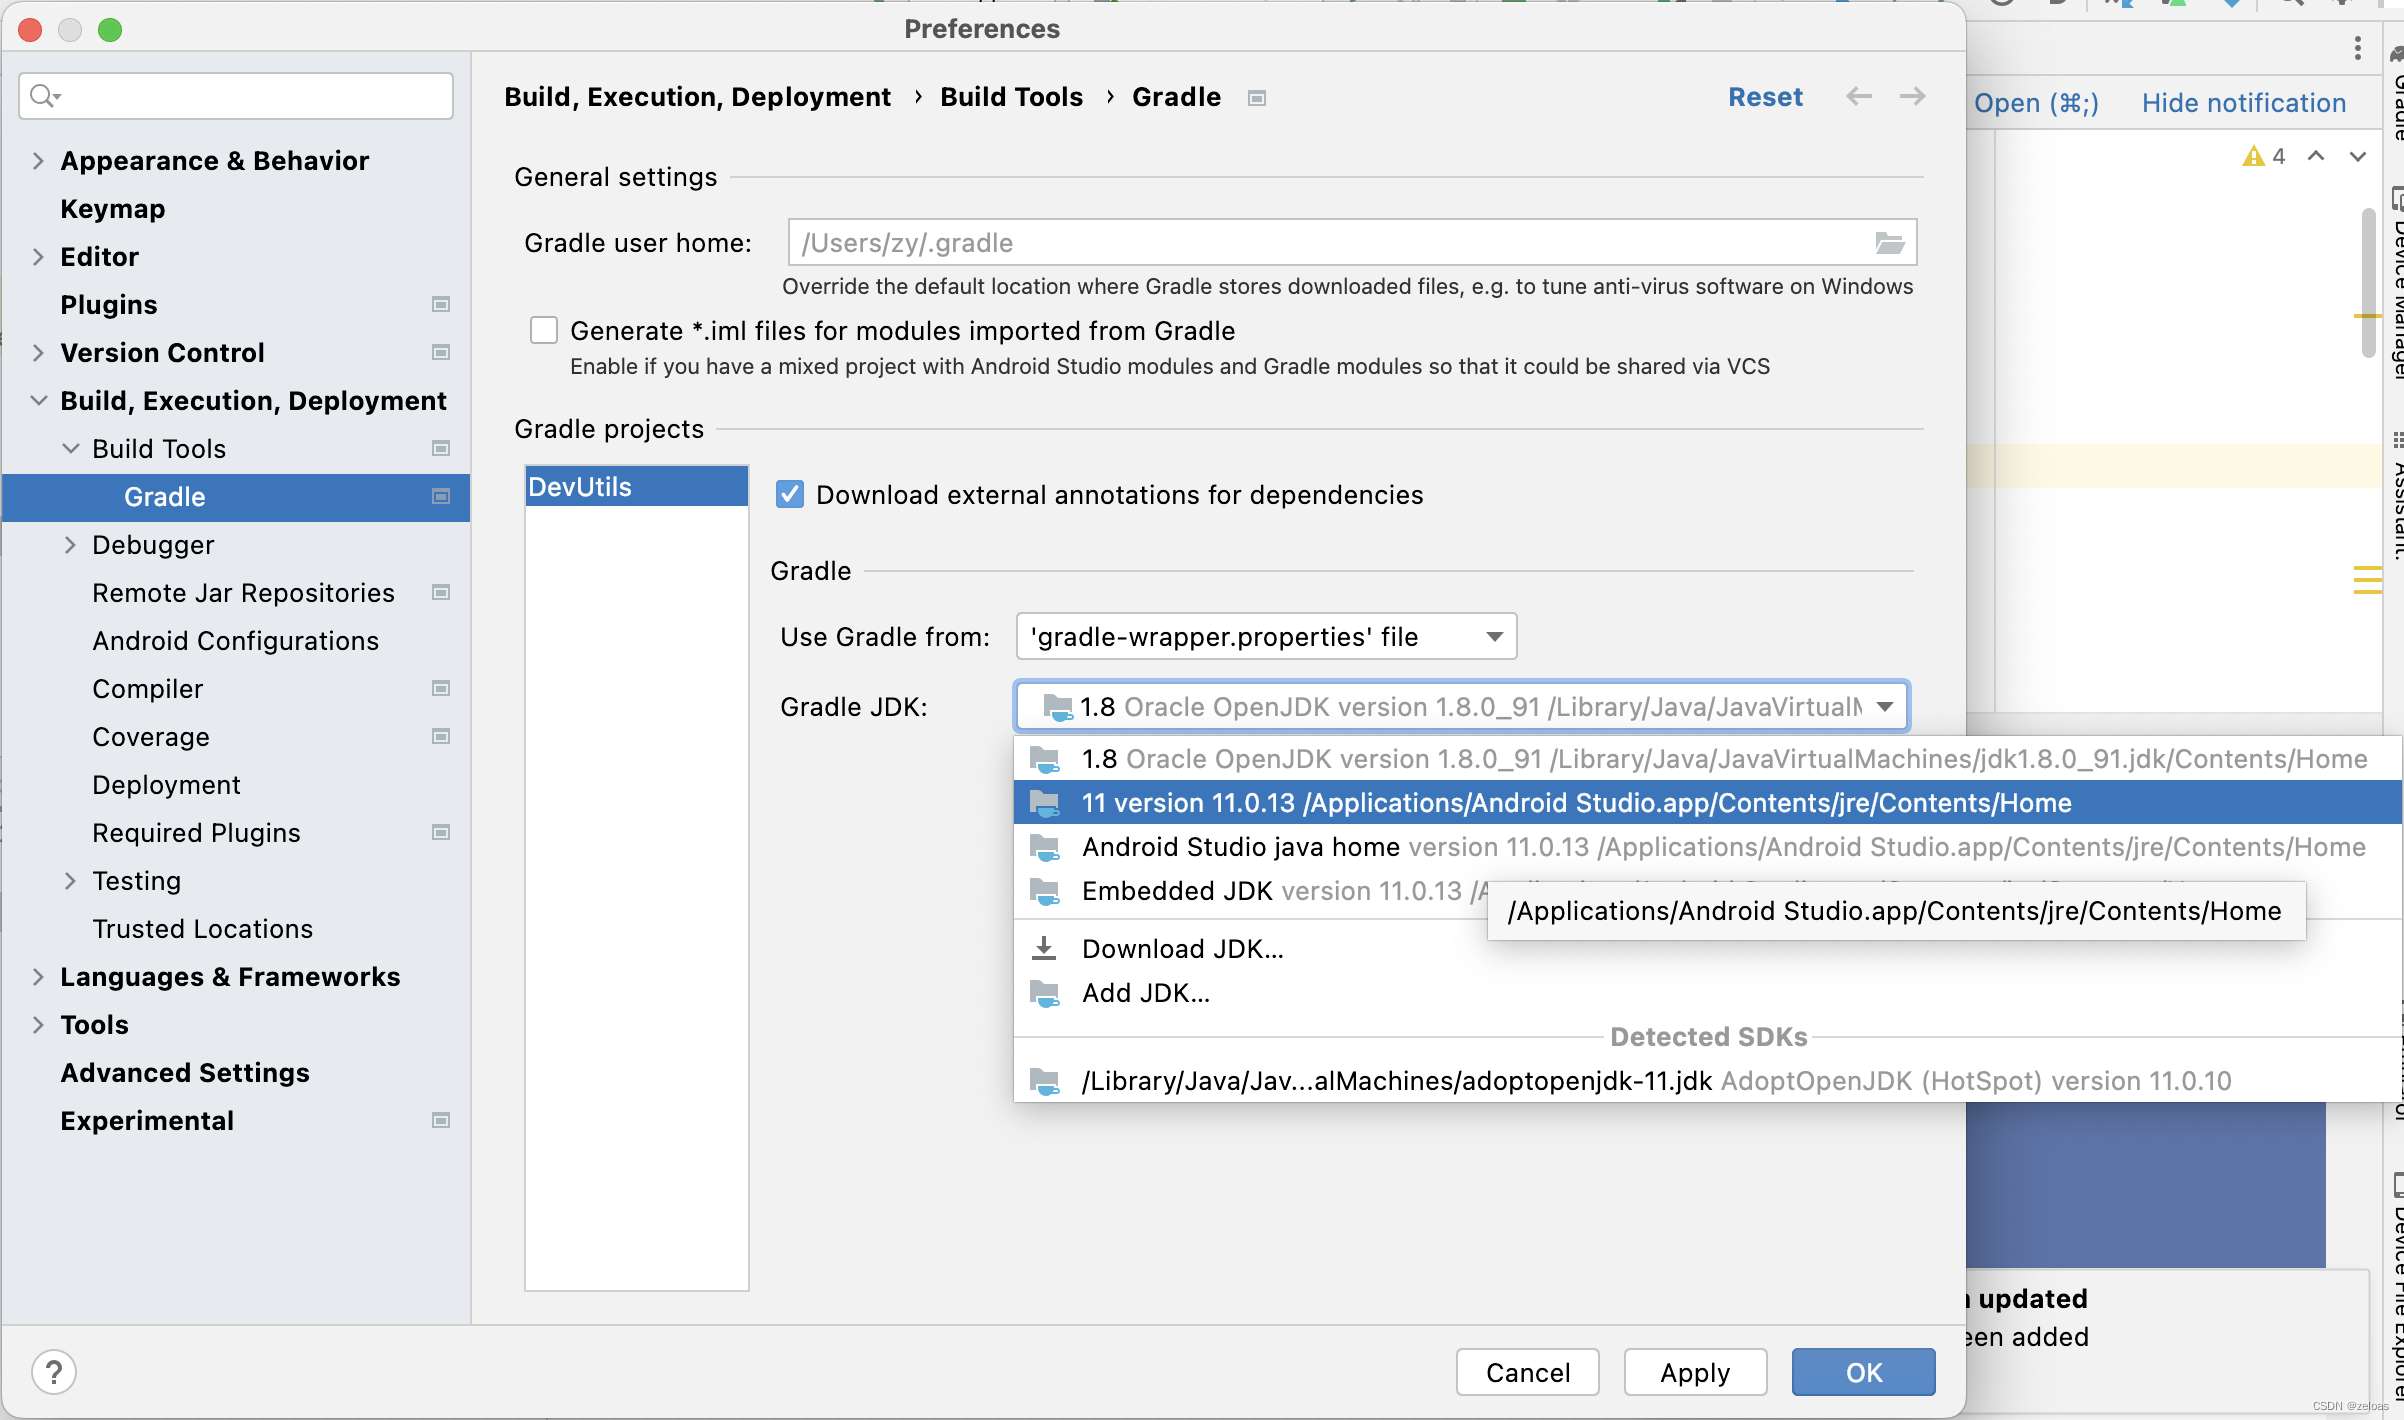Collapse Build, Execution, Deployment section

[38, 400]
